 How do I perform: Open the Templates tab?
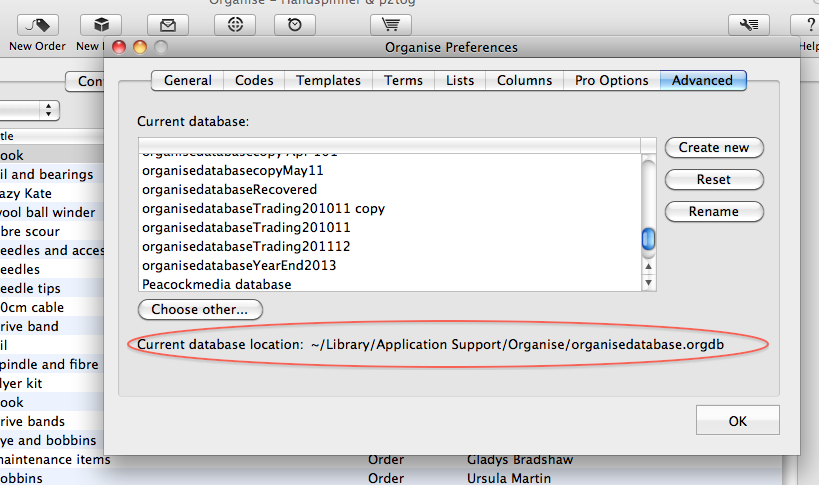(x=328, y=81)
